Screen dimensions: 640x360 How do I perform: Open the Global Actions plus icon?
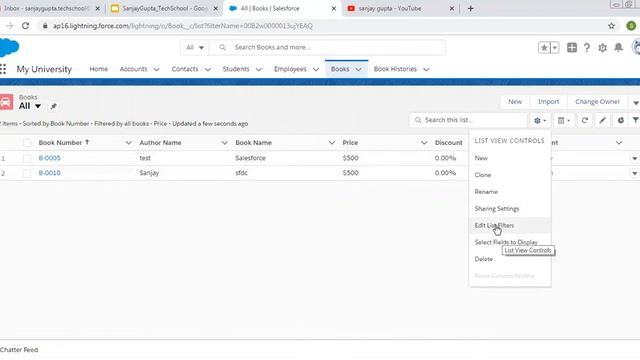(x=572, y=48)
